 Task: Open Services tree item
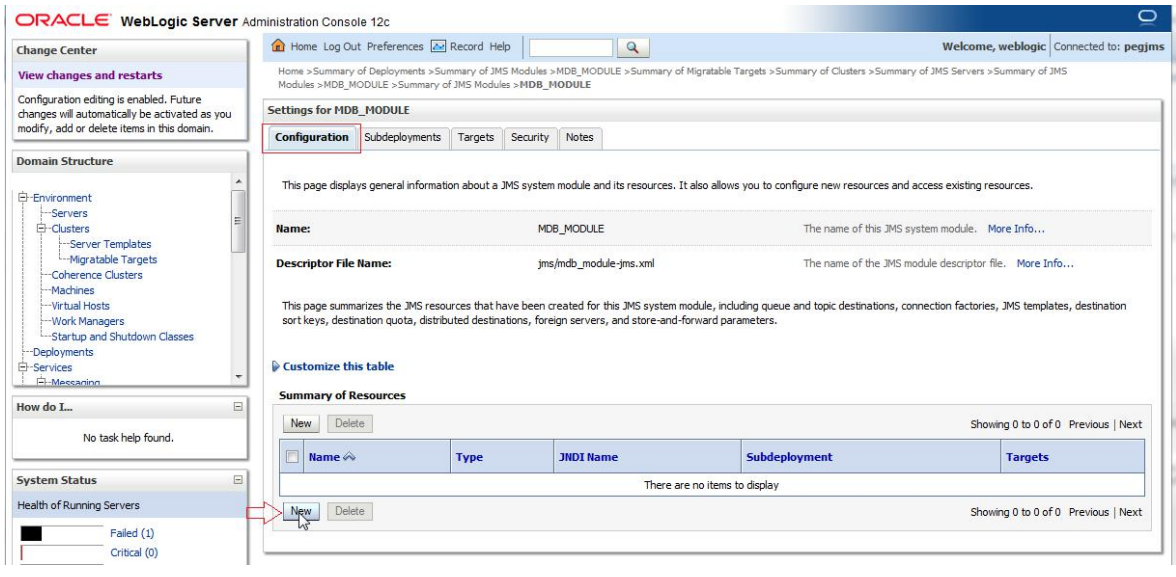coord(52,368)
